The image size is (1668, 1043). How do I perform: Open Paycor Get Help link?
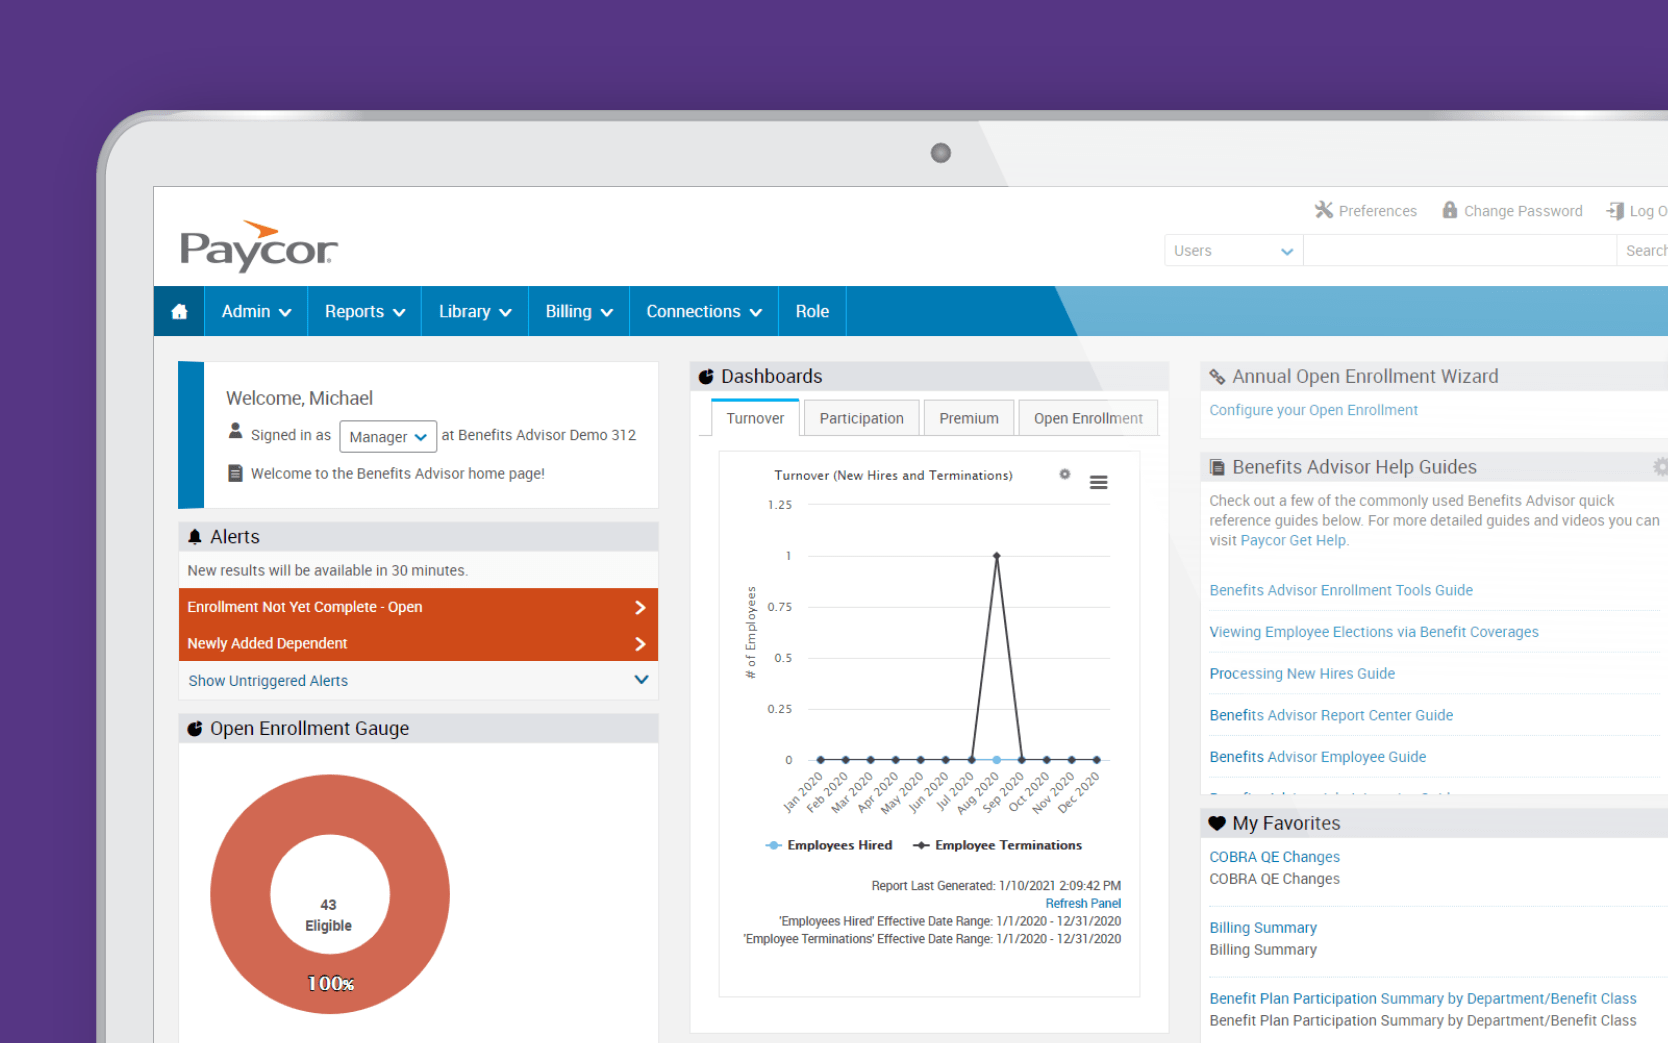coord(1293,540)
